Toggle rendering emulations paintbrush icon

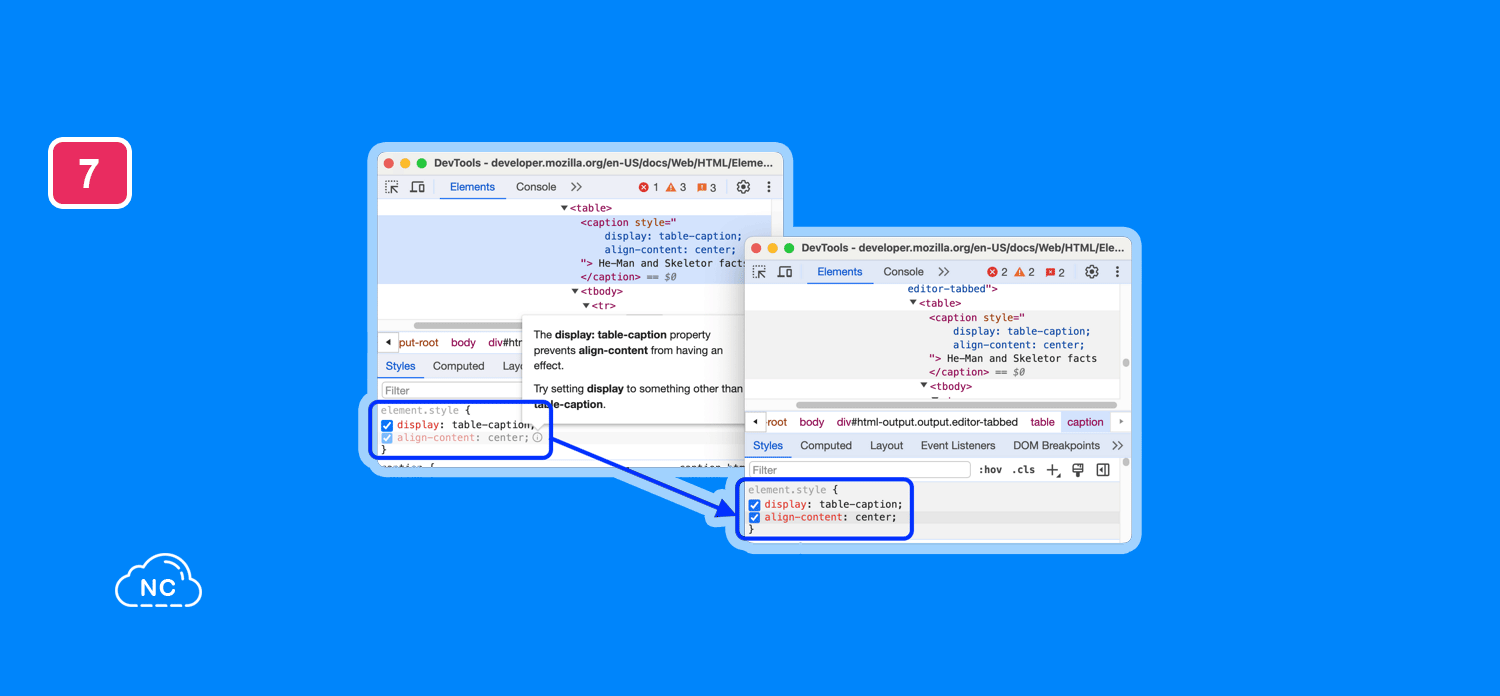[1078, 470]
